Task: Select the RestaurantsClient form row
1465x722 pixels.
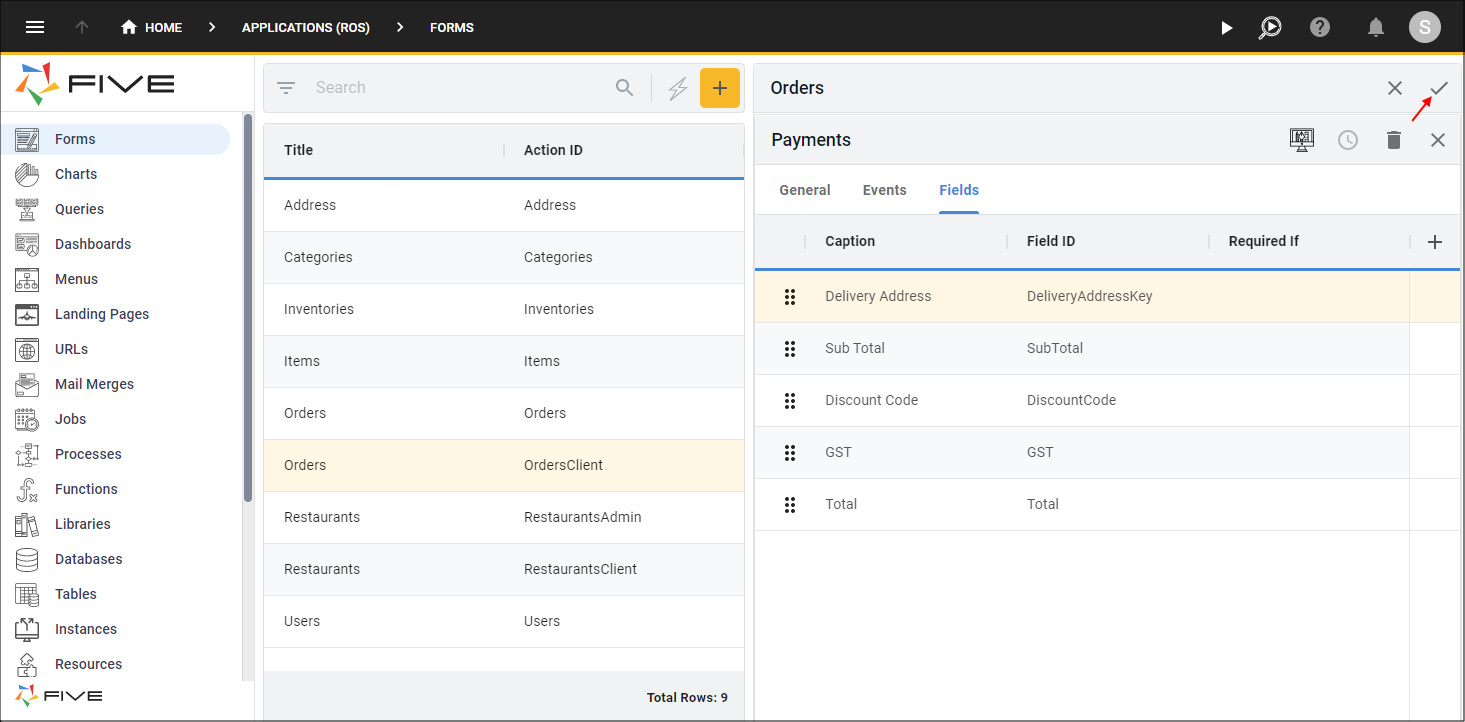Action: click(504, 569)
